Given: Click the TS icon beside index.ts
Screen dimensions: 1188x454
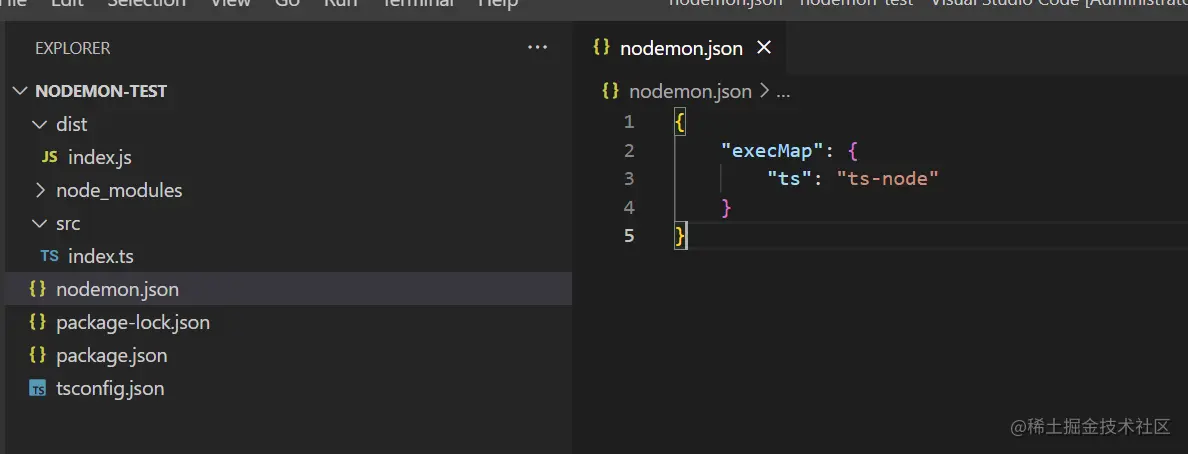Looking at the screenshot, I should 49,256.
